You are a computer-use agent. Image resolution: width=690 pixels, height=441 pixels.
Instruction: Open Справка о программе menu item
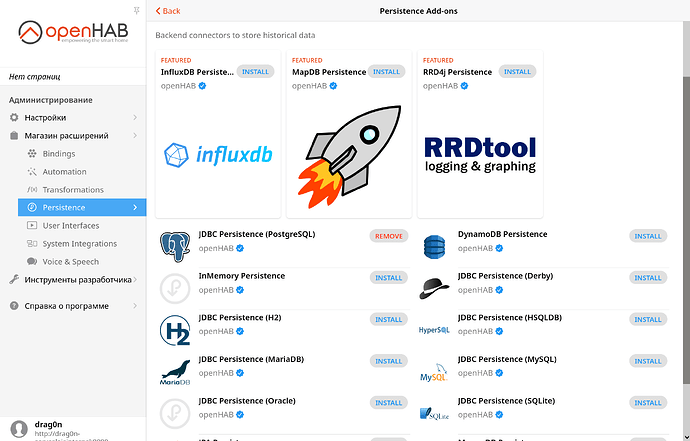click(73, 306)
